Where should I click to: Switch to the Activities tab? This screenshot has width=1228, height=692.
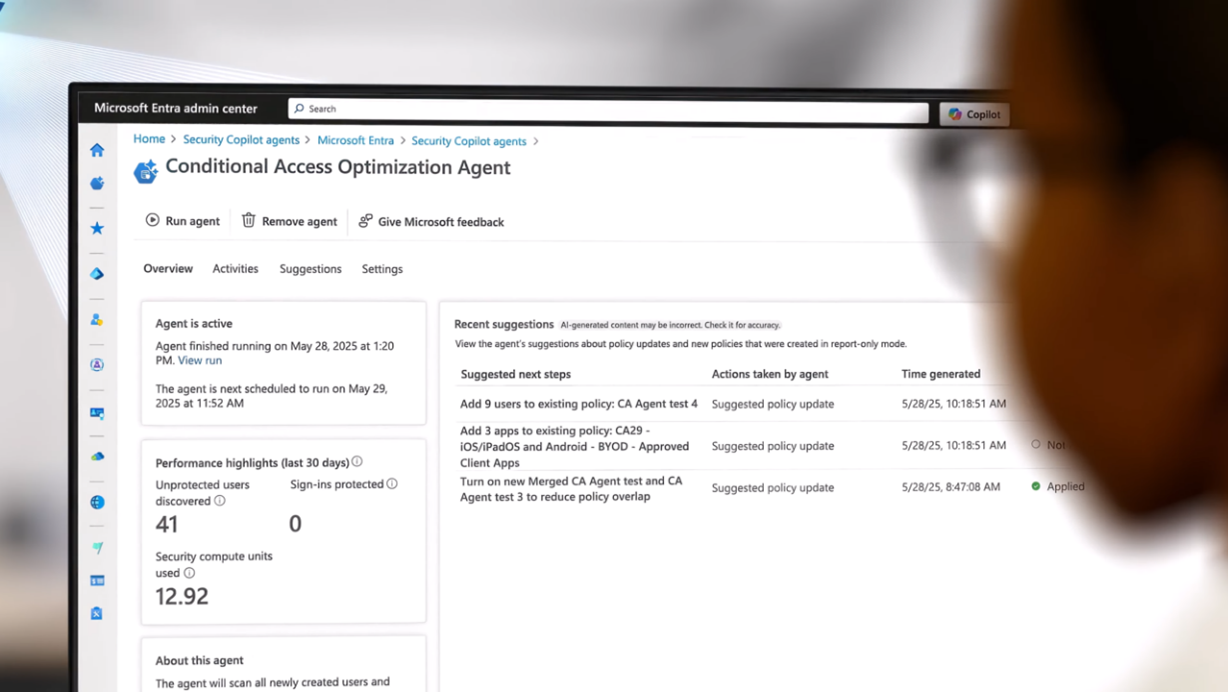coord(235,269)
